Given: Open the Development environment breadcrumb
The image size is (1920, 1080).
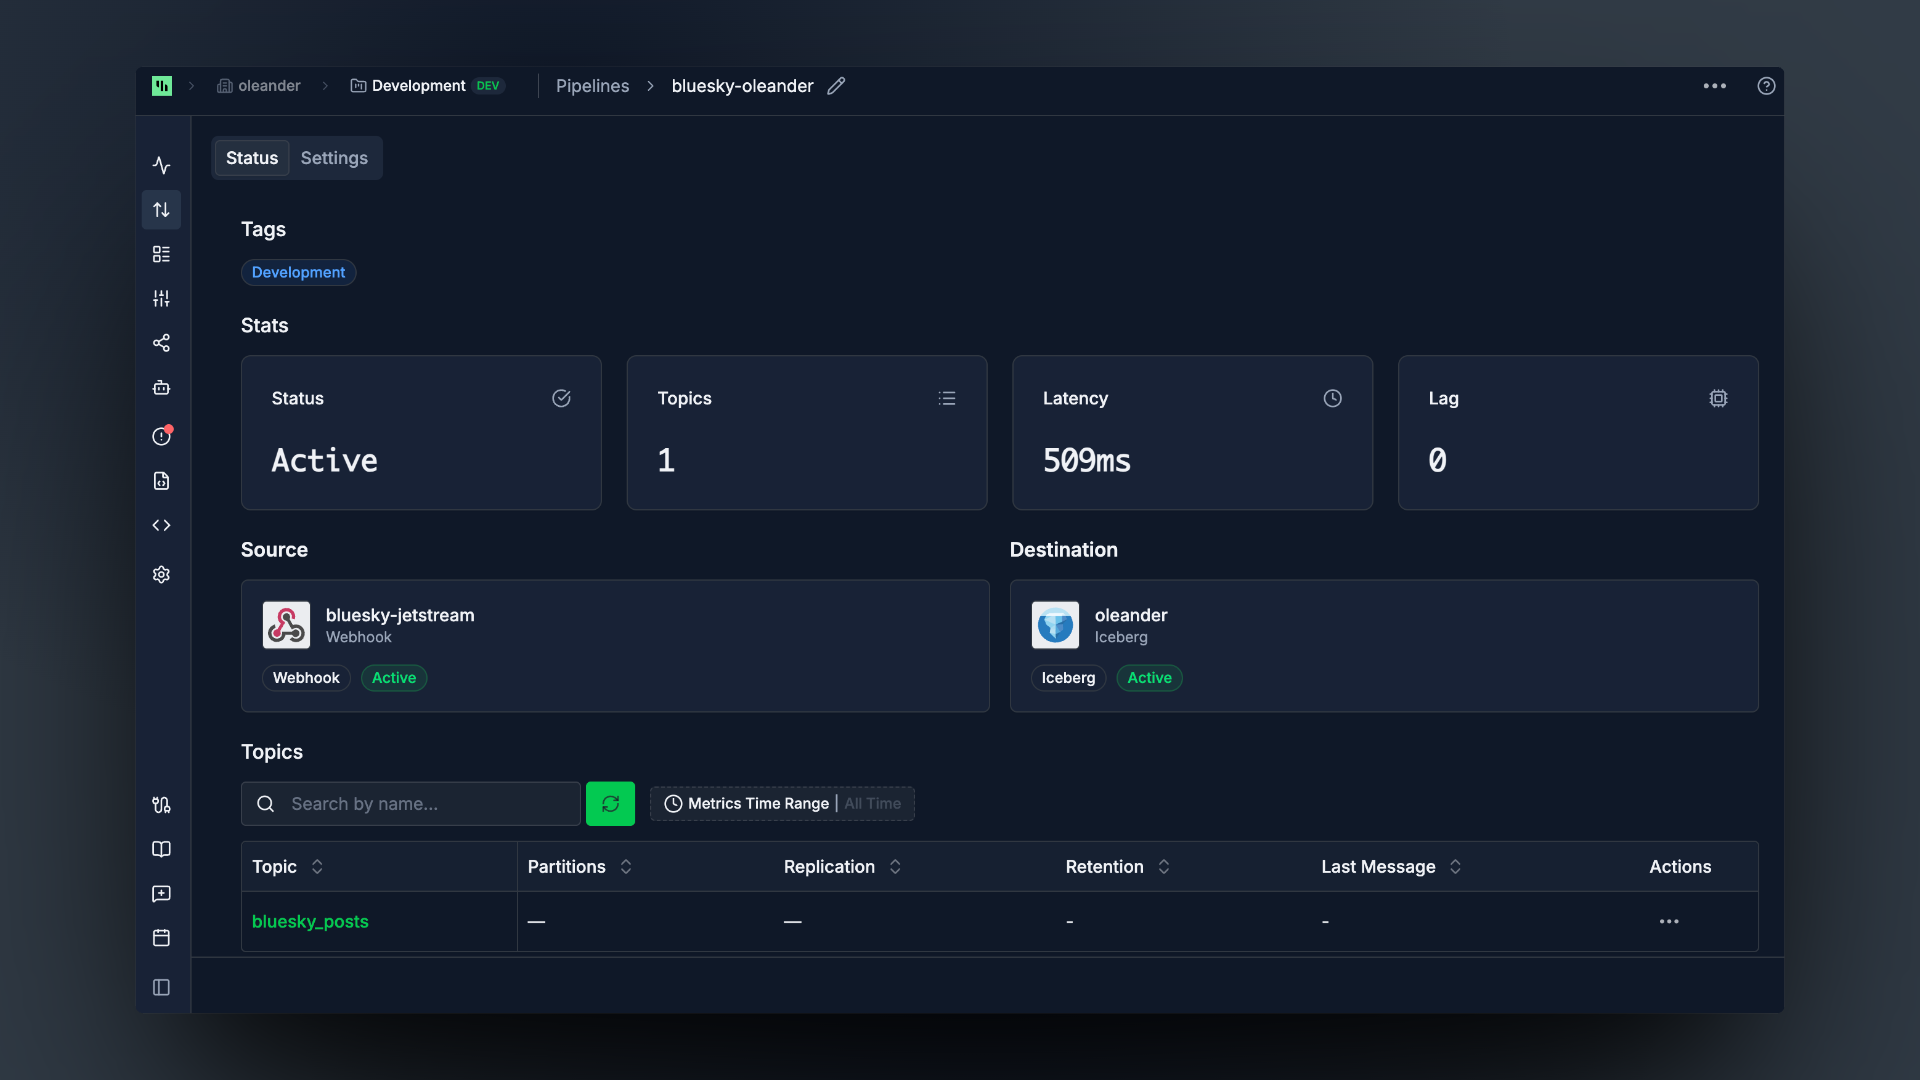Looking at the screenshot, I should coord(427,86).
